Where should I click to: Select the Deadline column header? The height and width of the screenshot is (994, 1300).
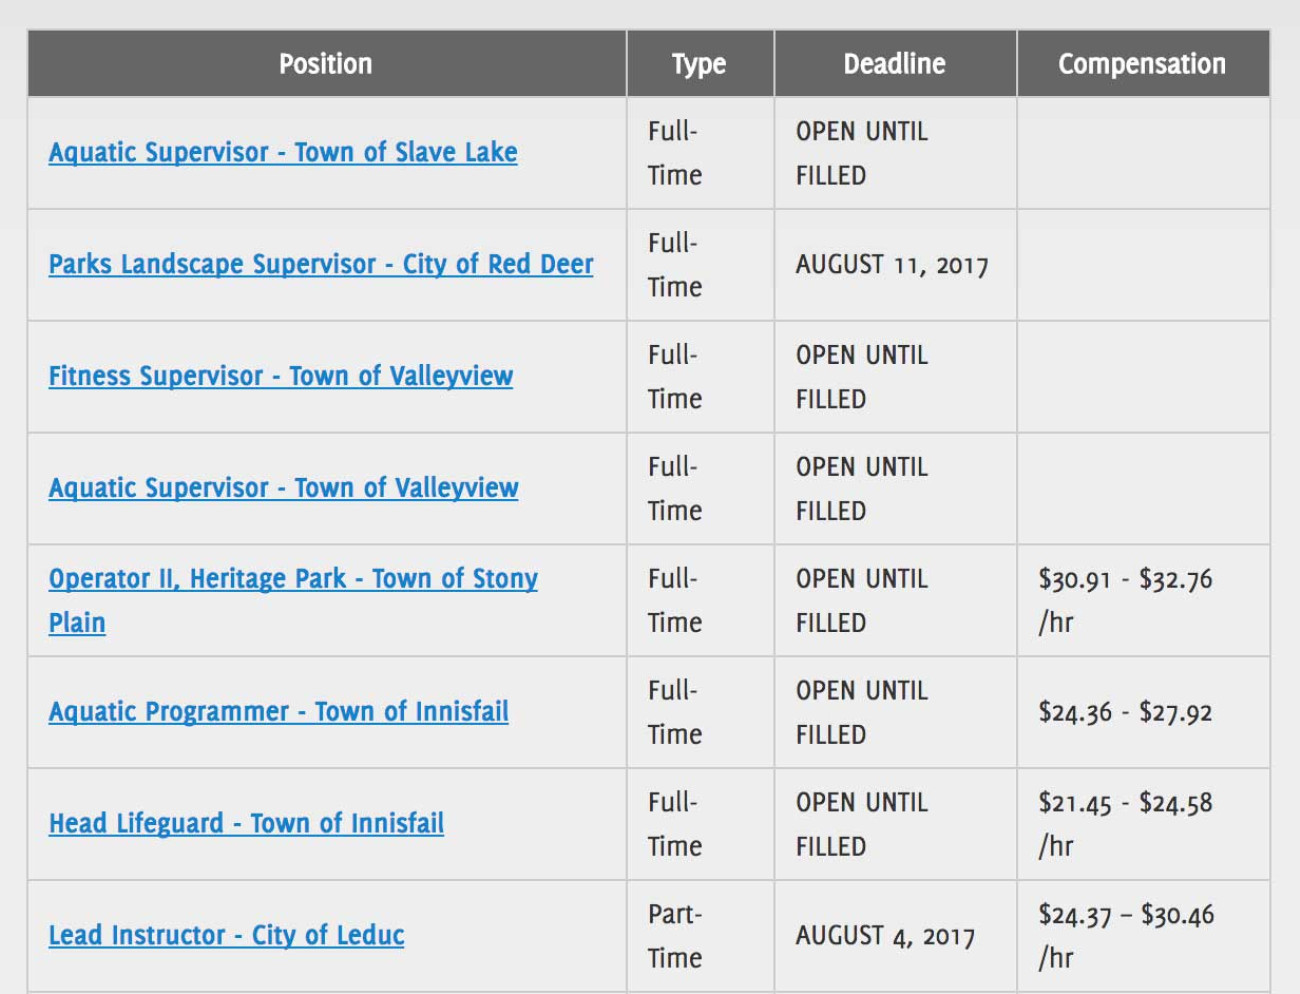pyautogui.click(x=894, y=64)
